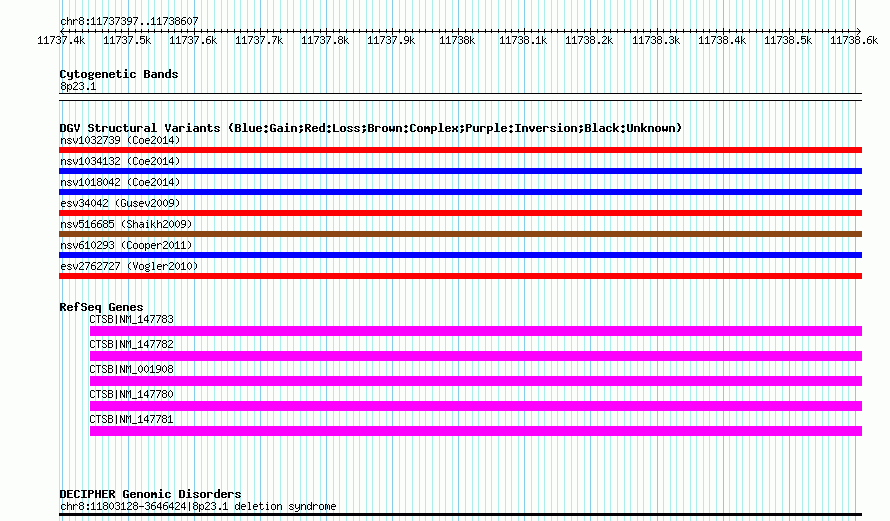This screenshot has width=890, height=521.
Task: Select the blue nsv1034132 gain bar
Action: click(x=460, y=171)
